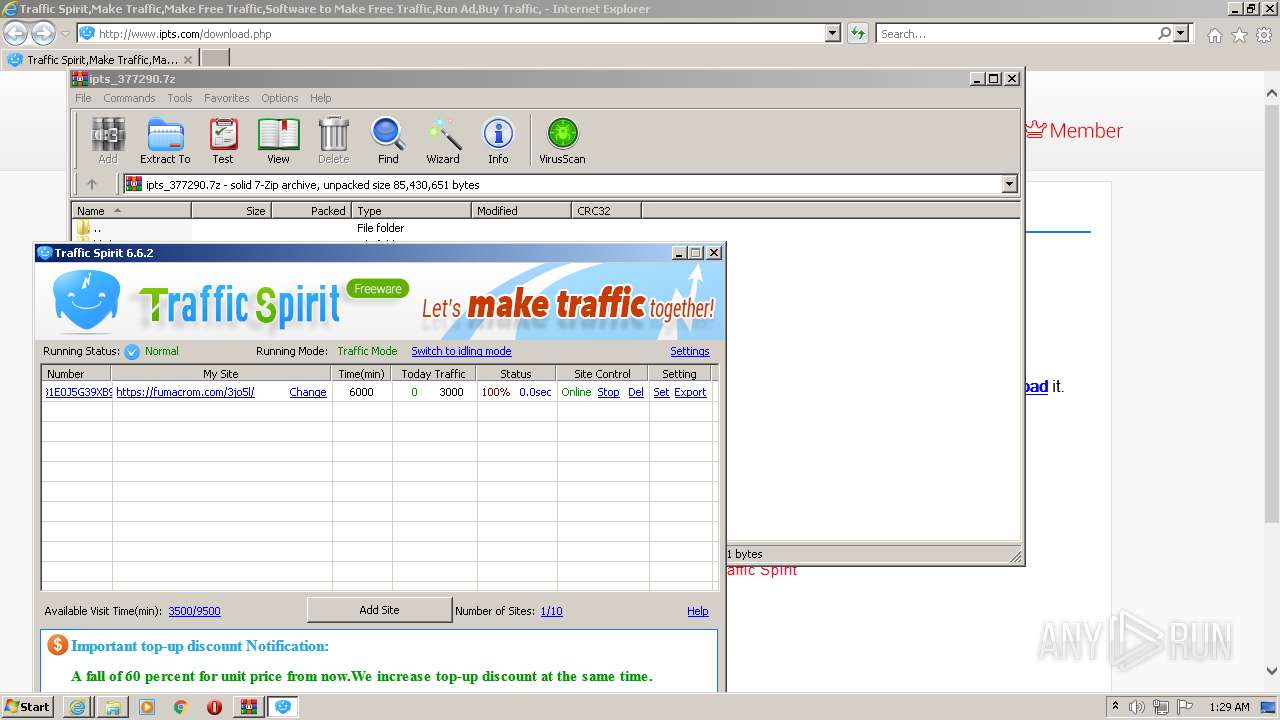The height and width of the screenshot is (720, 1280).
Task: Click Extract To in WinRAR toolbar
Action: tap(165, 141)
